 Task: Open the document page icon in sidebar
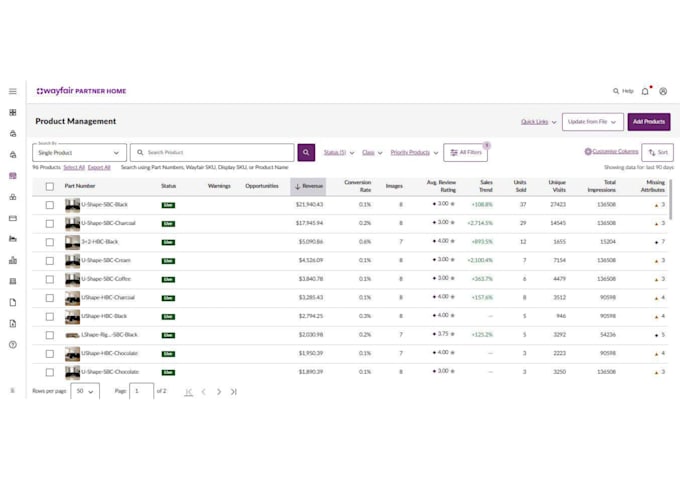(x=13, y=302)
